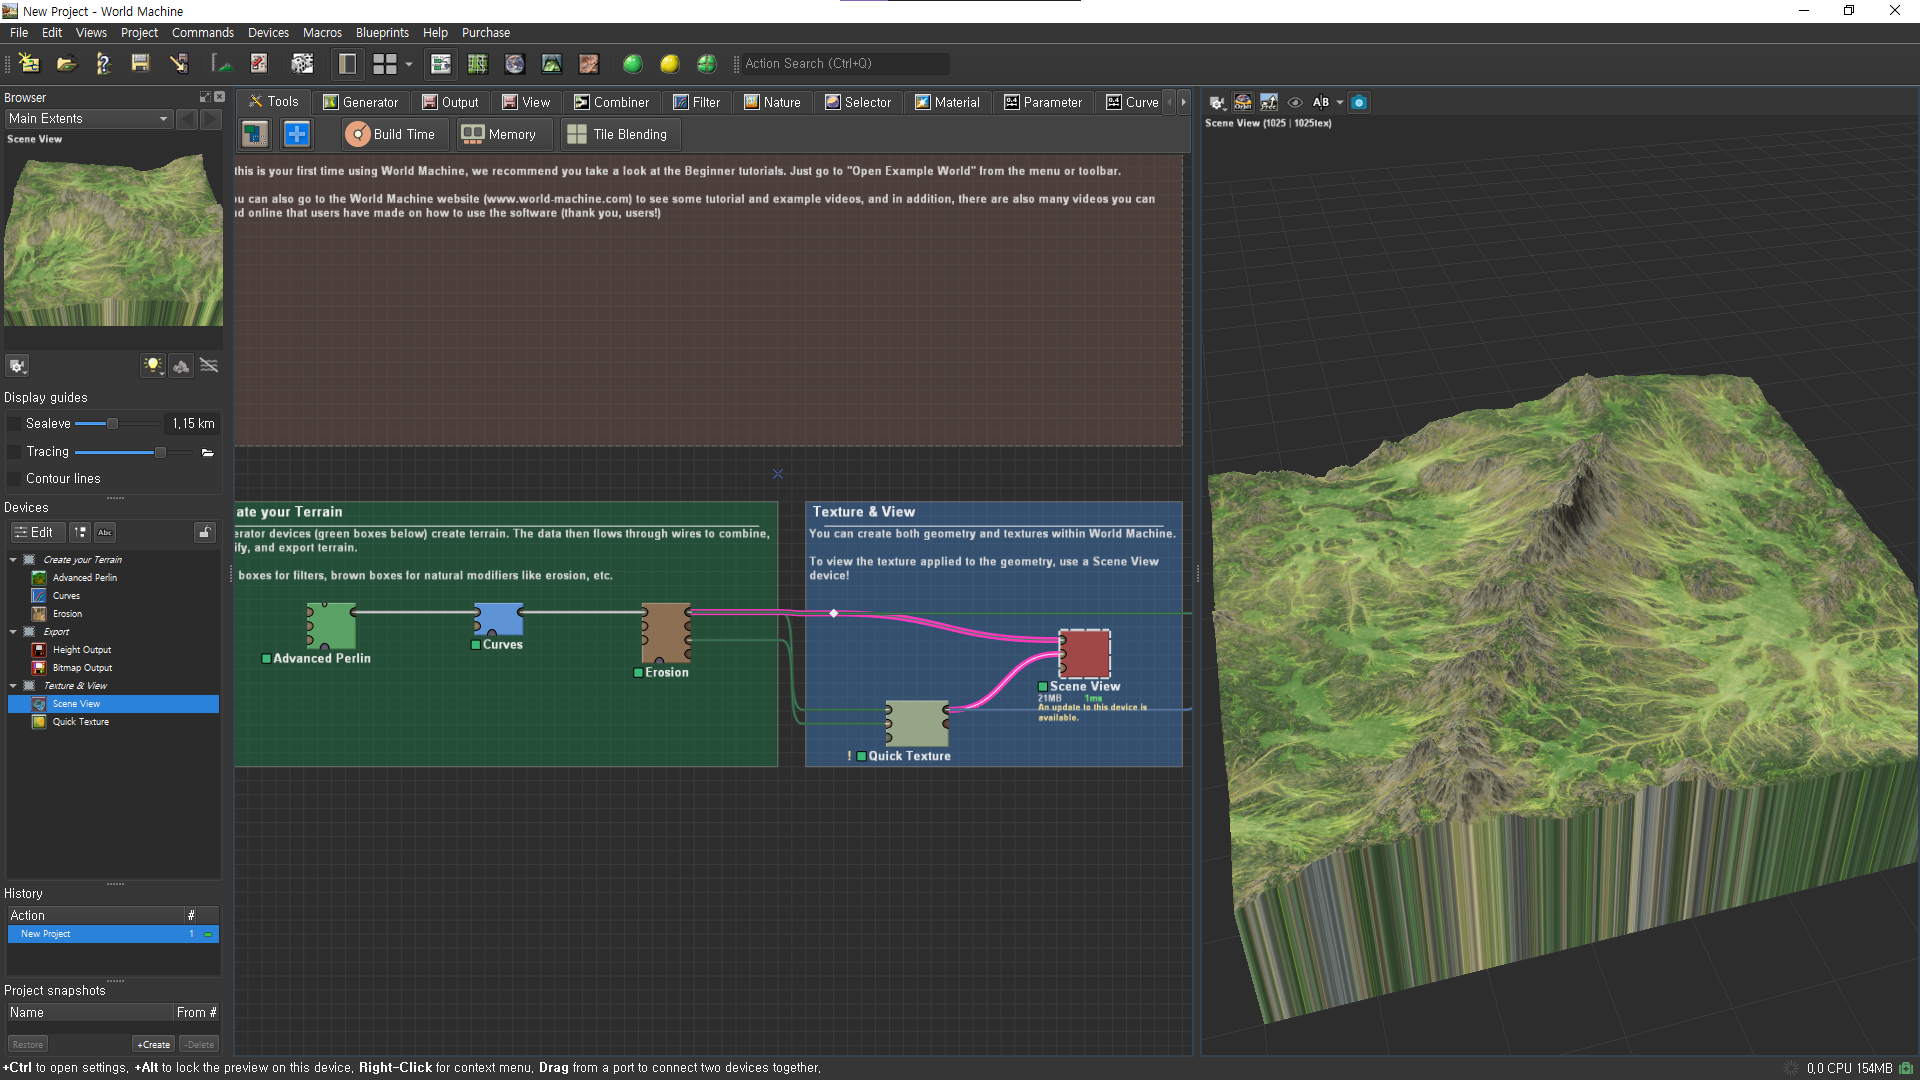This screenshot has width=1920, height=1080.
Task: Open Example World help icon
Action: click(103, 64)
